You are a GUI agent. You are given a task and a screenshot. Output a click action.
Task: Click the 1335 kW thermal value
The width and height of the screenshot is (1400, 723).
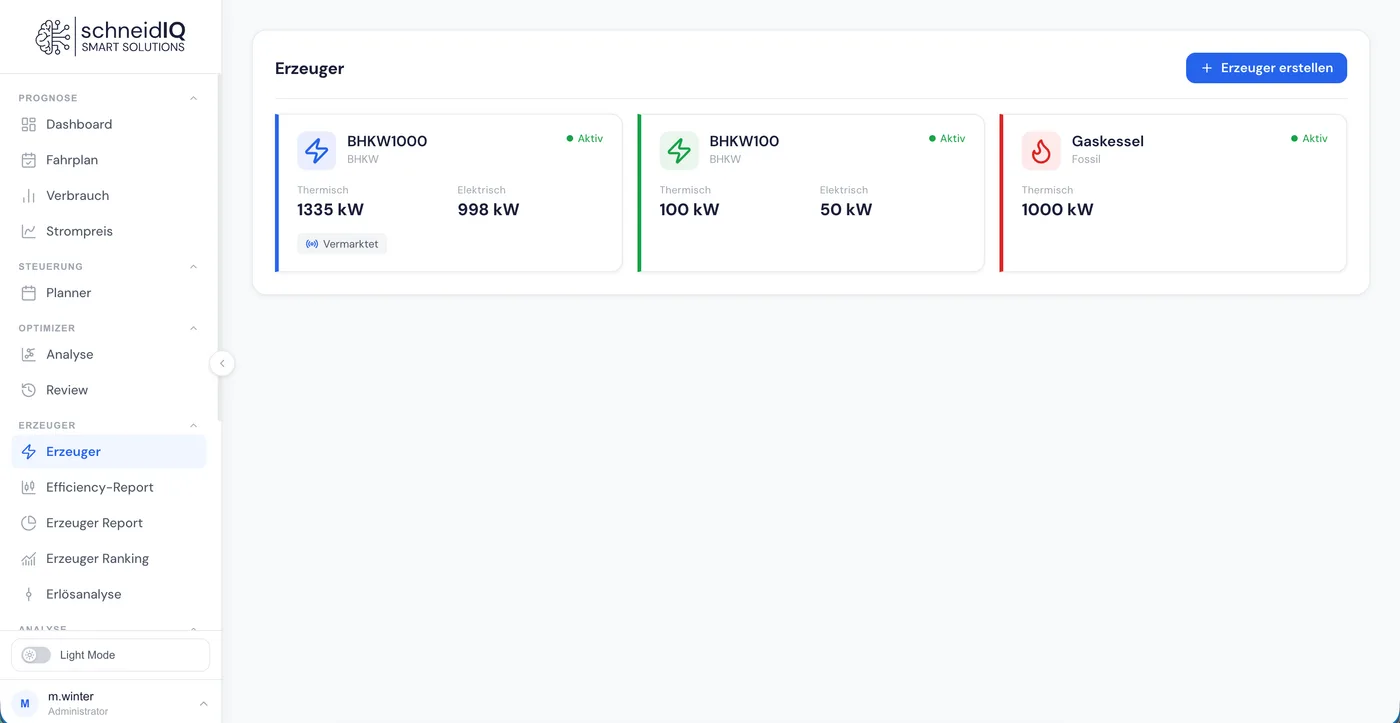coord(330,210)
